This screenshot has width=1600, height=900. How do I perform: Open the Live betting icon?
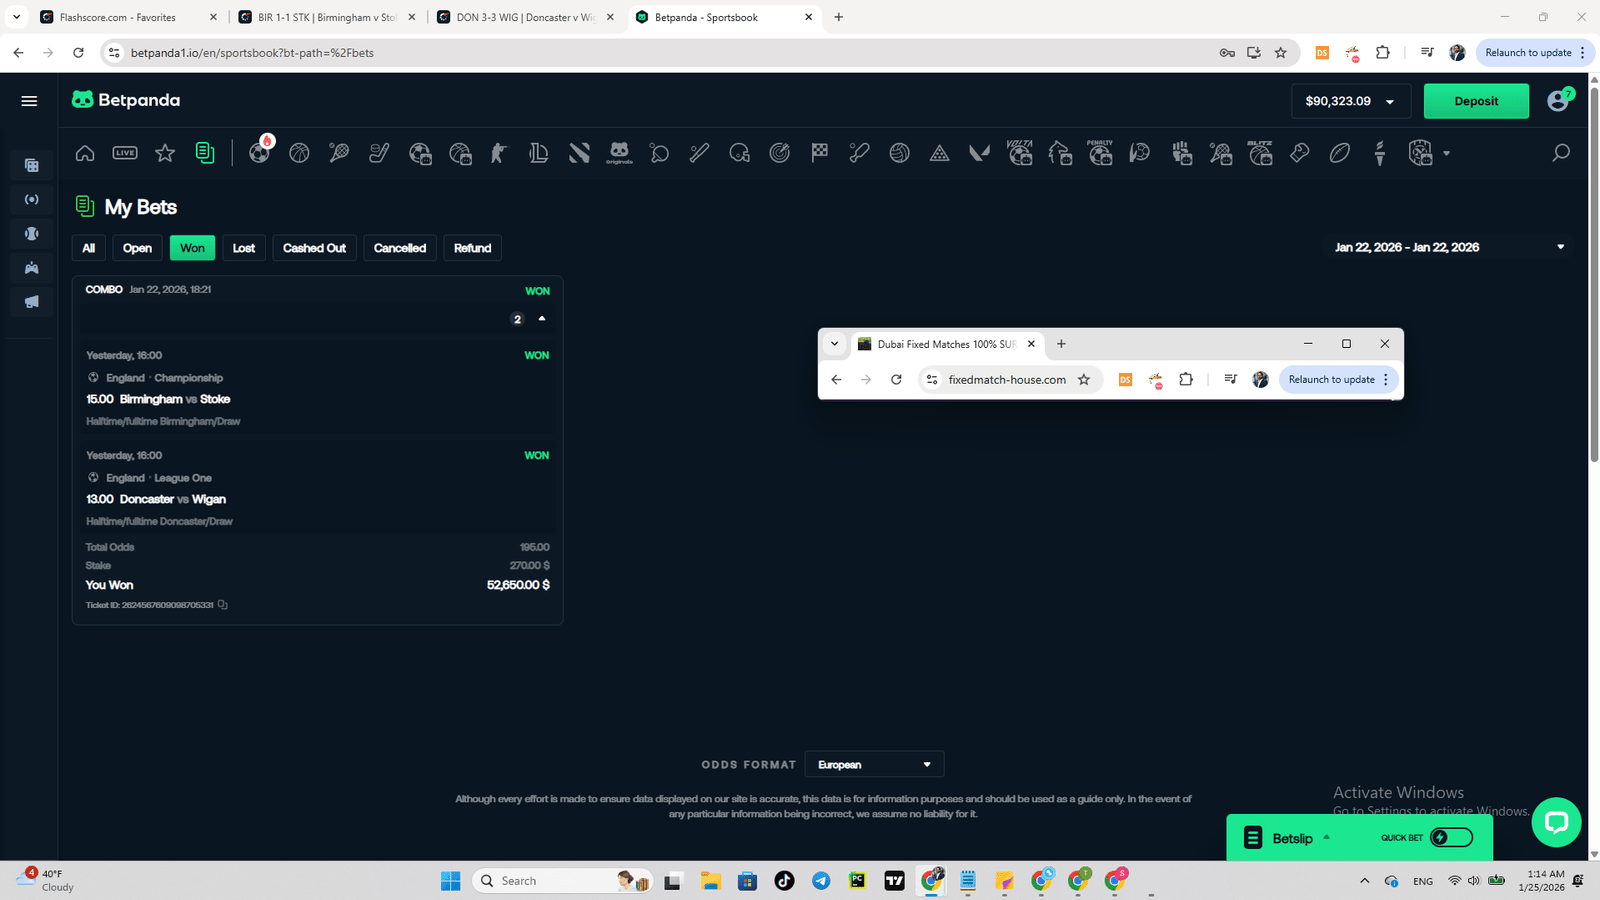coord(125,153)
